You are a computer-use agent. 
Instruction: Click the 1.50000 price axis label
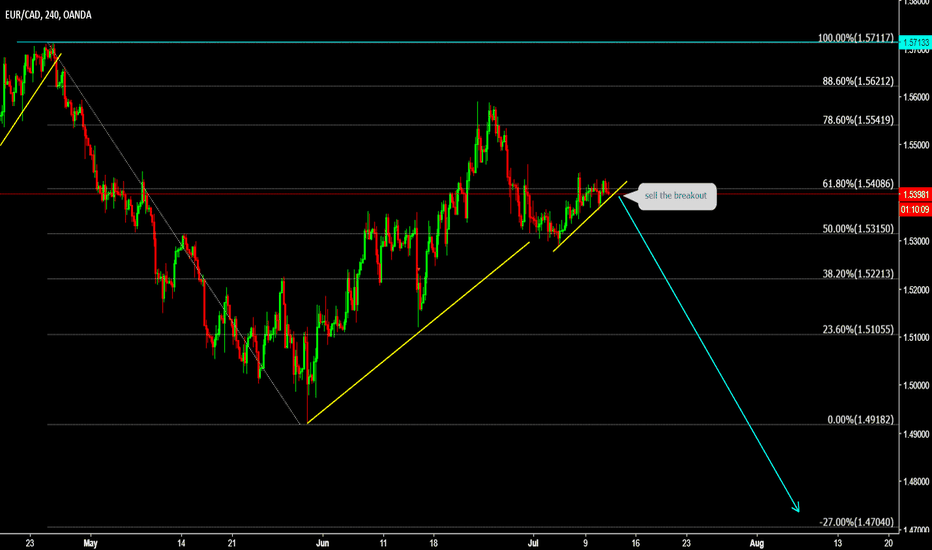pos(915,385)
